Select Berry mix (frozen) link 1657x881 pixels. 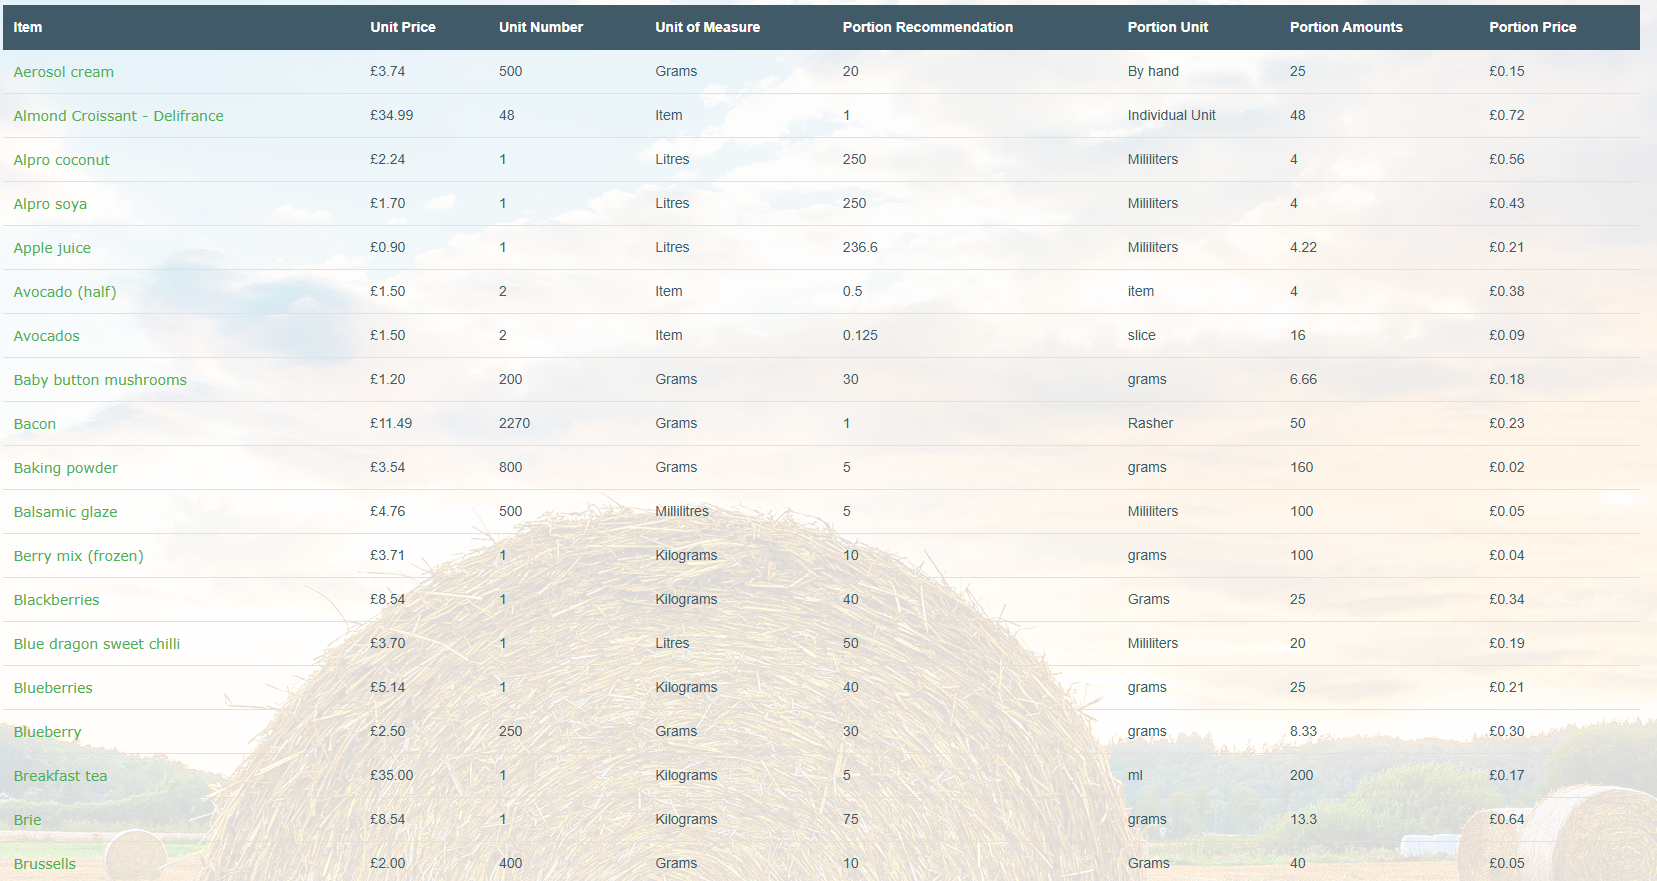[78, 556]
